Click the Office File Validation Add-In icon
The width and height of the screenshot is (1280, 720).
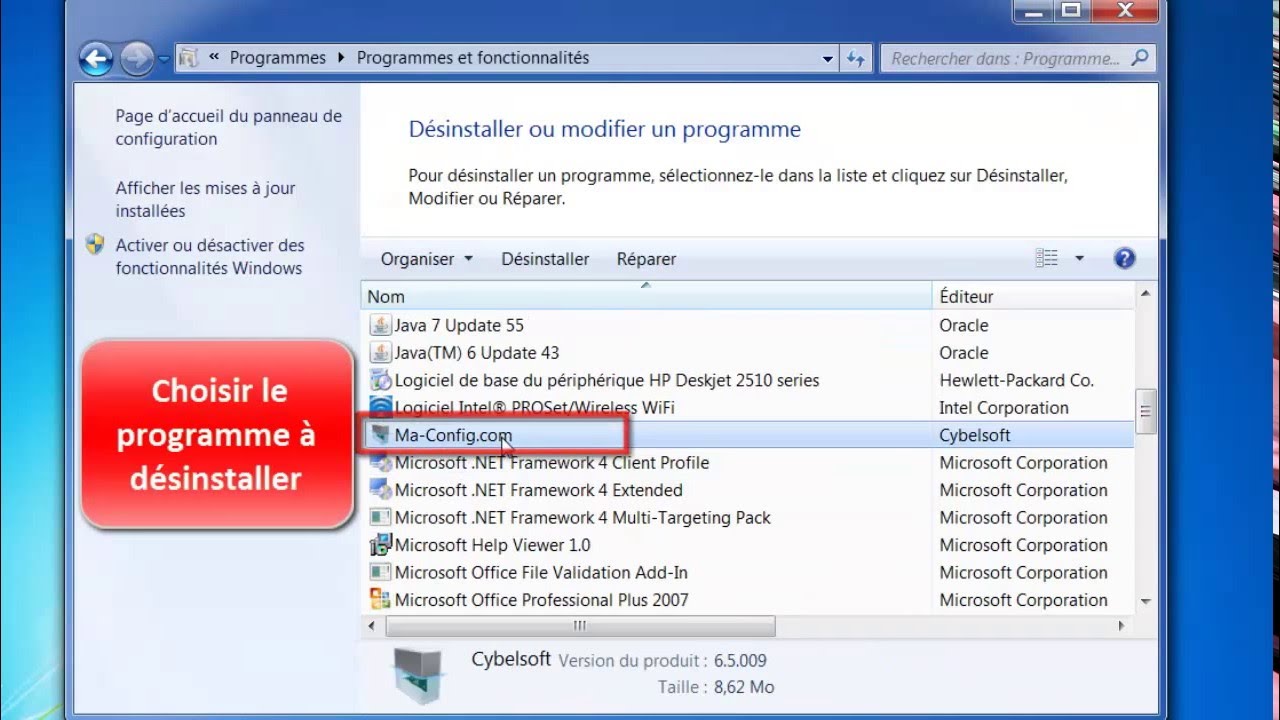tap(380, 573)
